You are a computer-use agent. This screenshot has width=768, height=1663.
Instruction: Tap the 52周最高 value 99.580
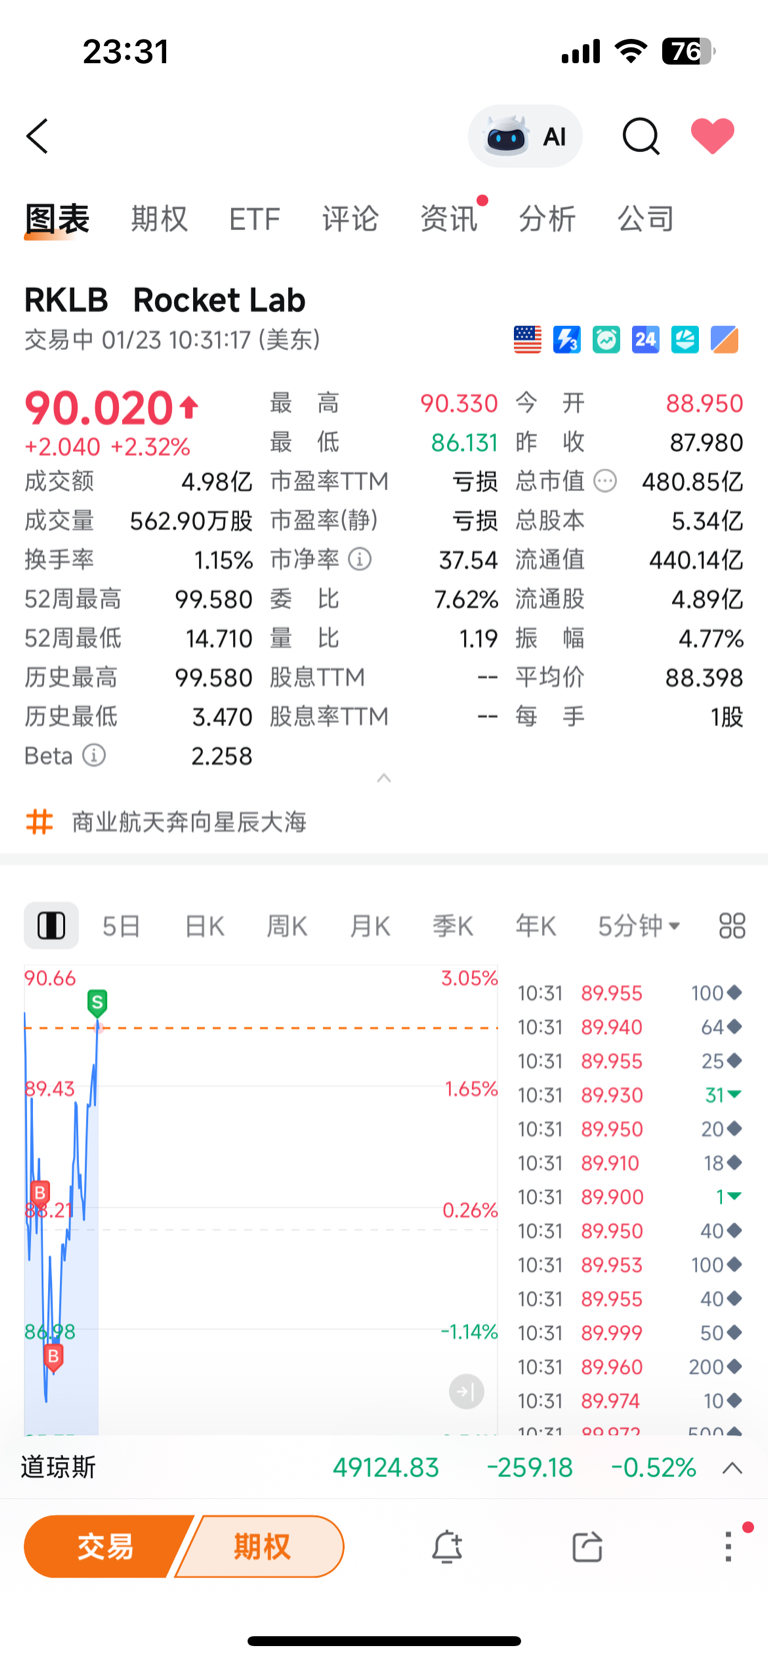tap(213, 599)
